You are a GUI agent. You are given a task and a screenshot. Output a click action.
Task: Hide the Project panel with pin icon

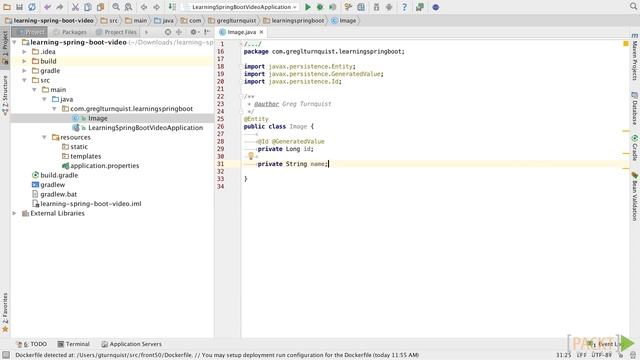coord(207,32)
